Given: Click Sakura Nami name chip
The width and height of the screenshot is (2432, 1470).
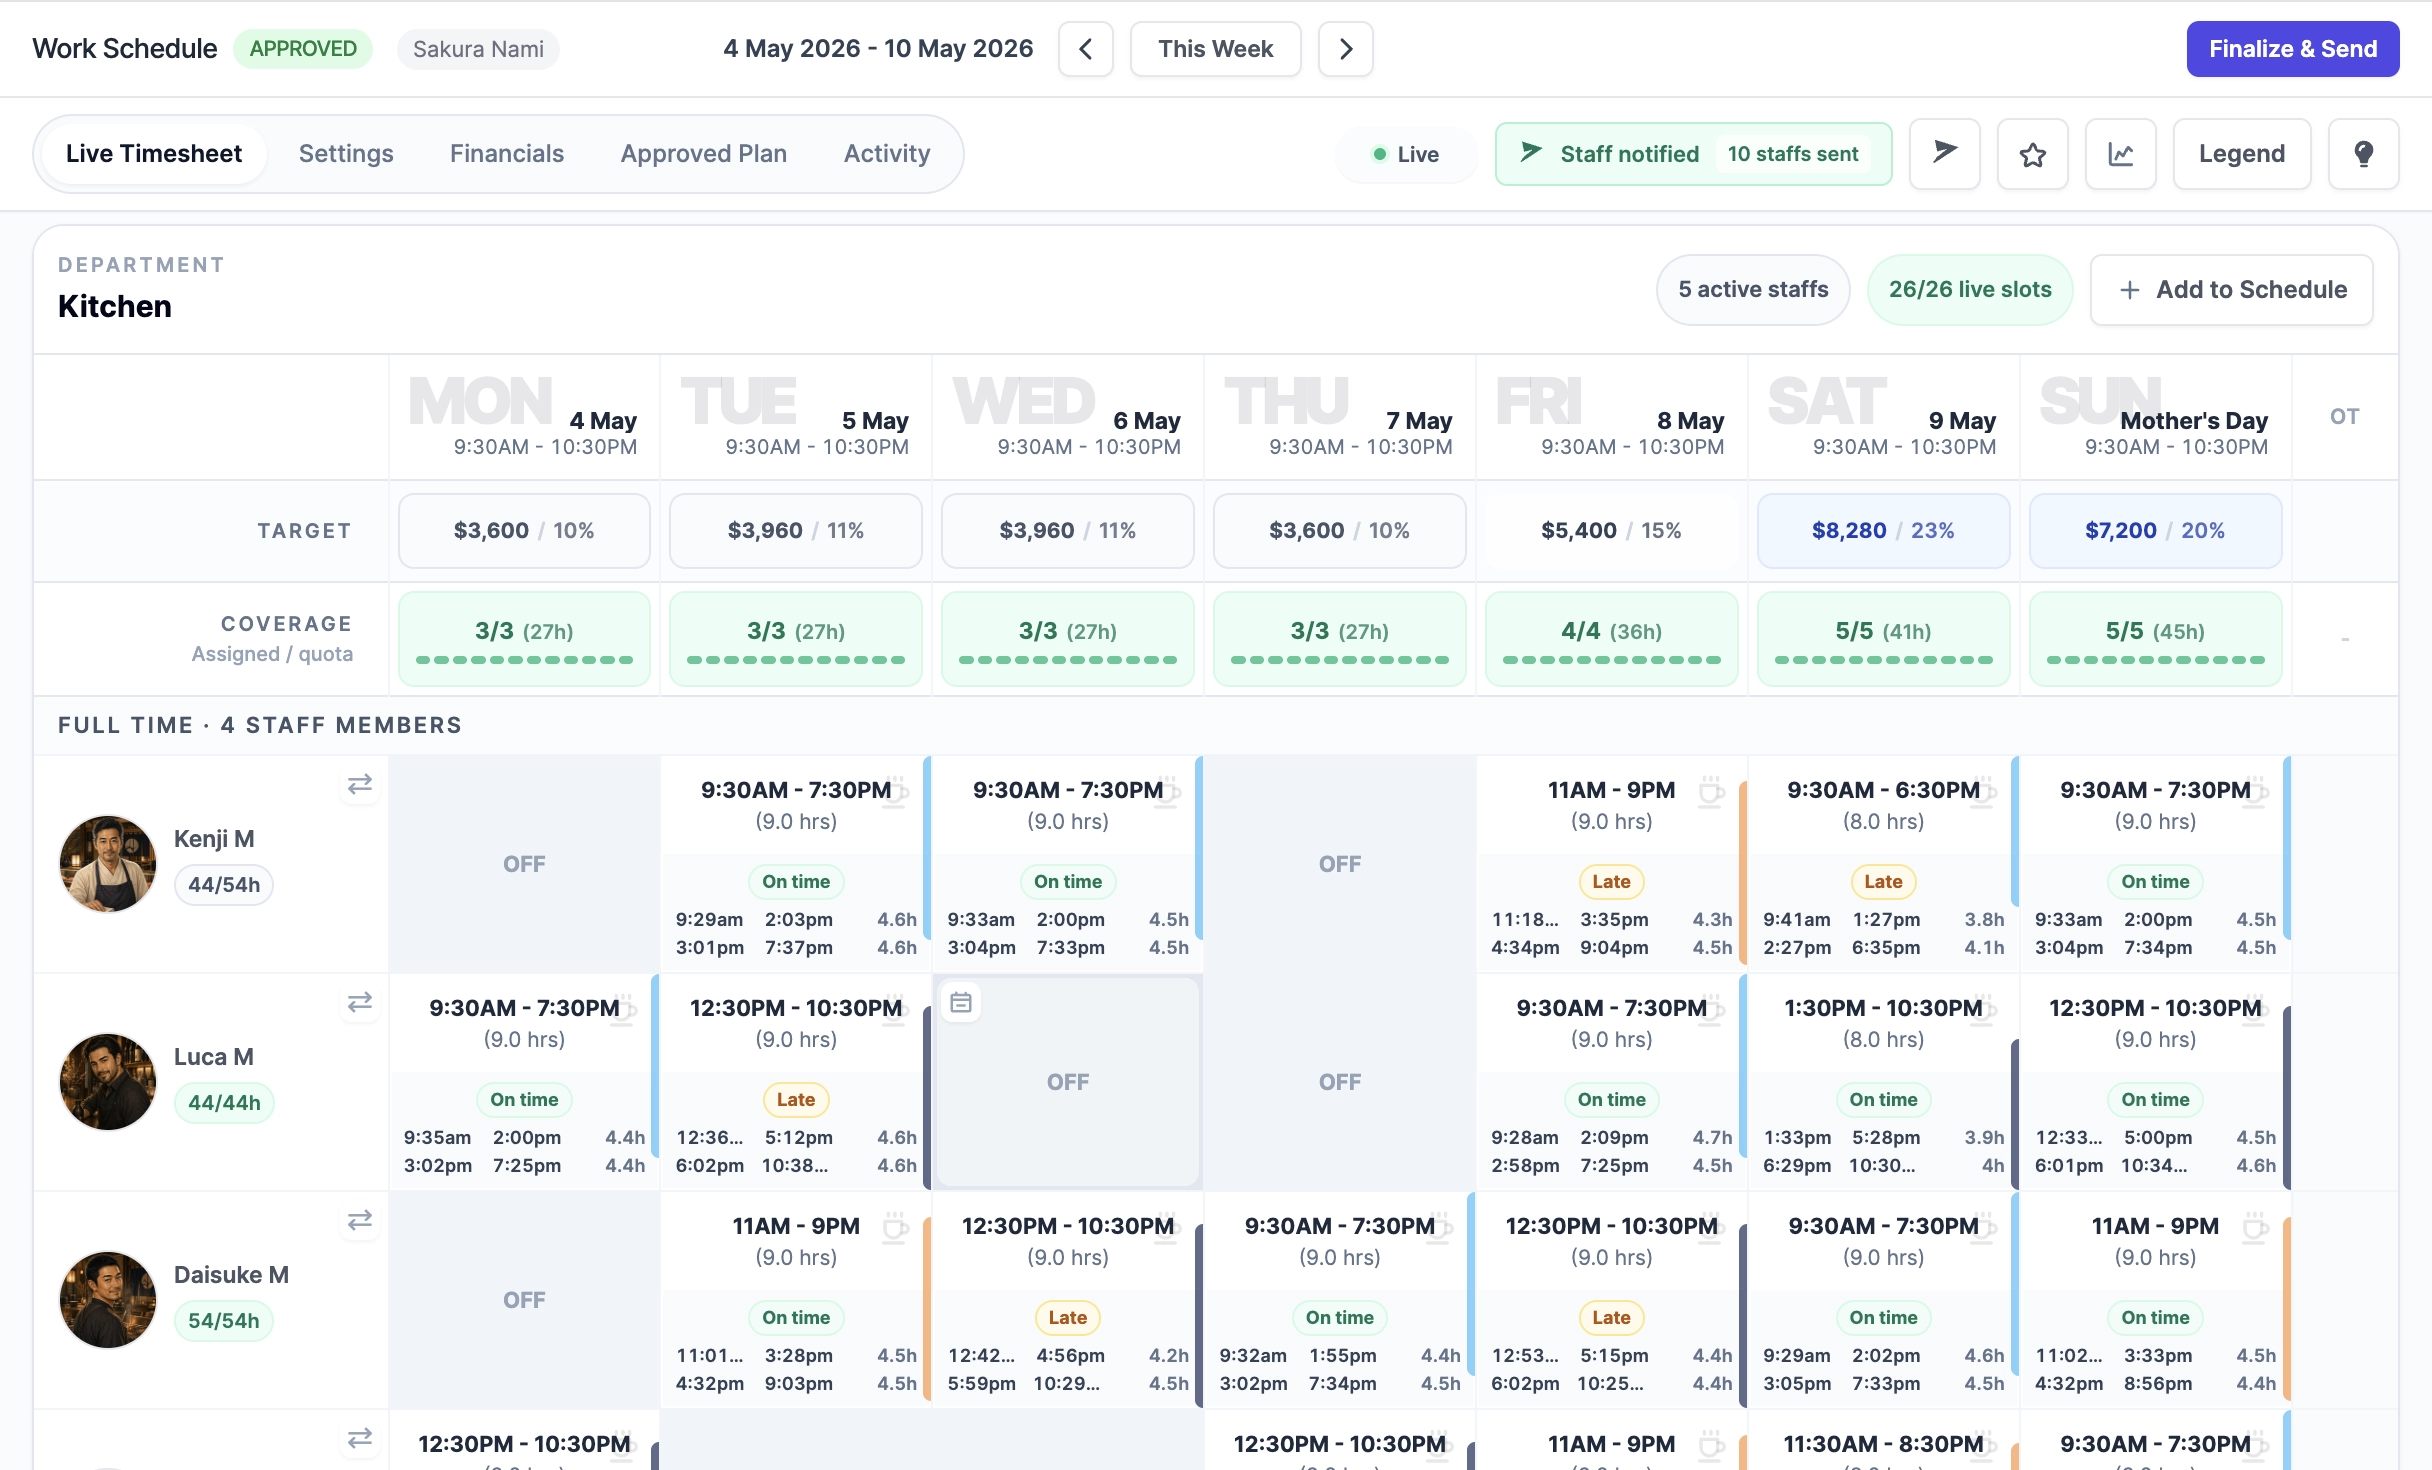Looking at the screenshot, I should [478, 49].
